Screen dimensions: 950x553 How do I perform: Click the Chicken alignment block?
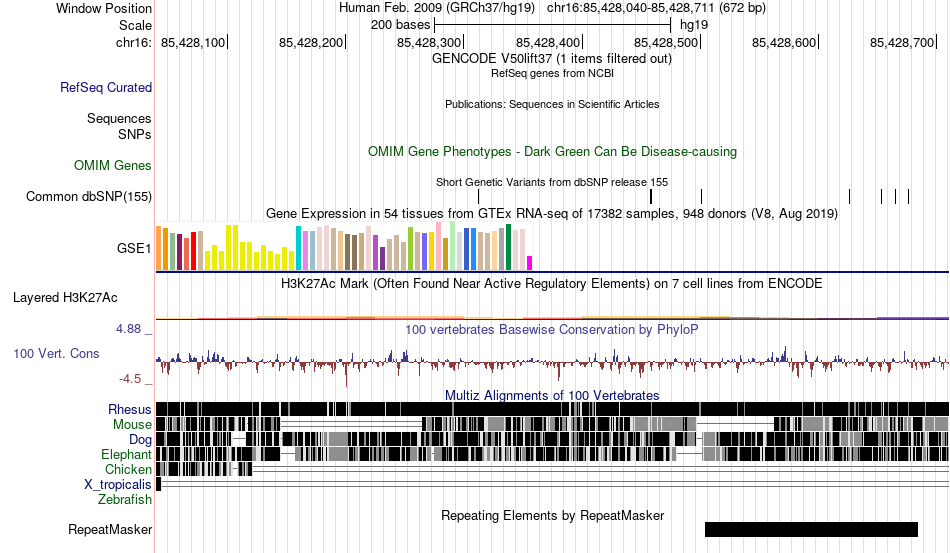point(204,469)
